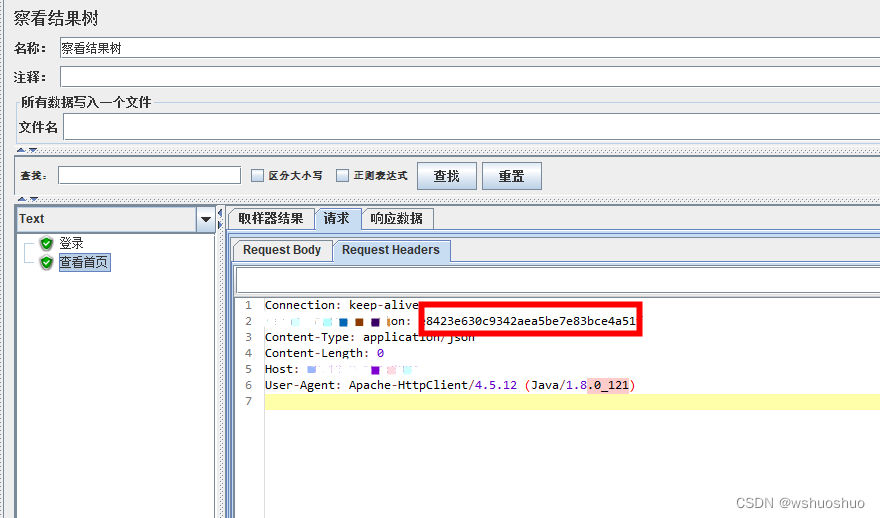Click the filter field above request headers
This screenshot has width=880, height=518.
click(x=558, y=280)
